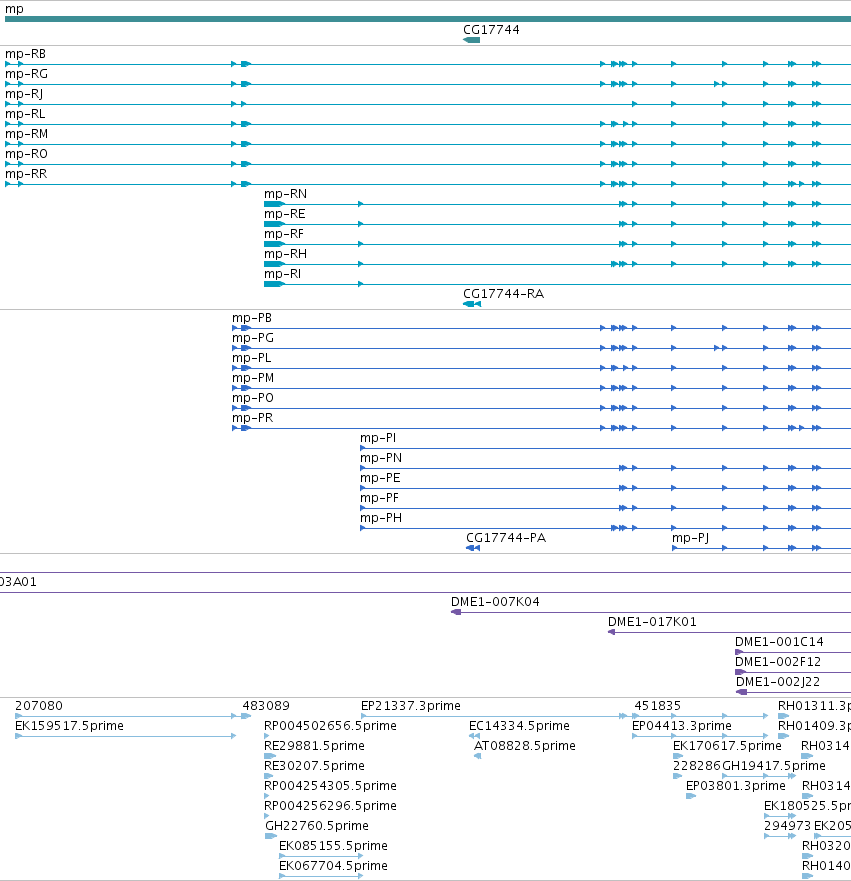Click the CG17744-RA transcript glyph
This screenshot has width=851, height=881.
[x=472, y=304]
